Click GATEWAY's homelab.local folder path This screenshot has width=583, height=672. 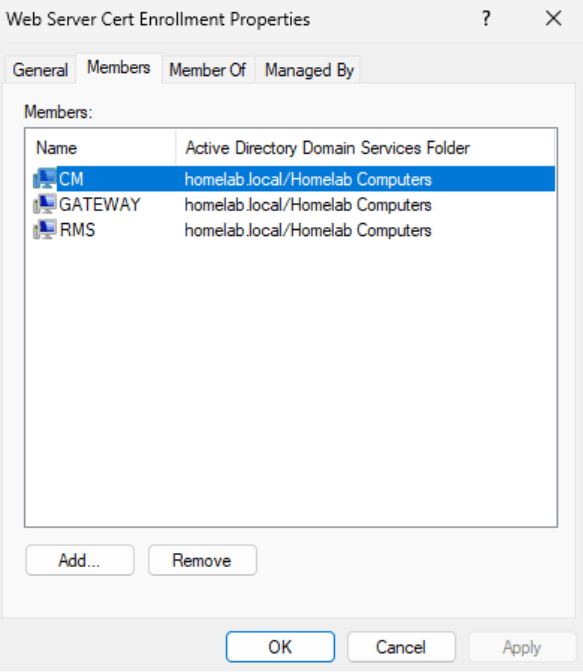point(308,205)
